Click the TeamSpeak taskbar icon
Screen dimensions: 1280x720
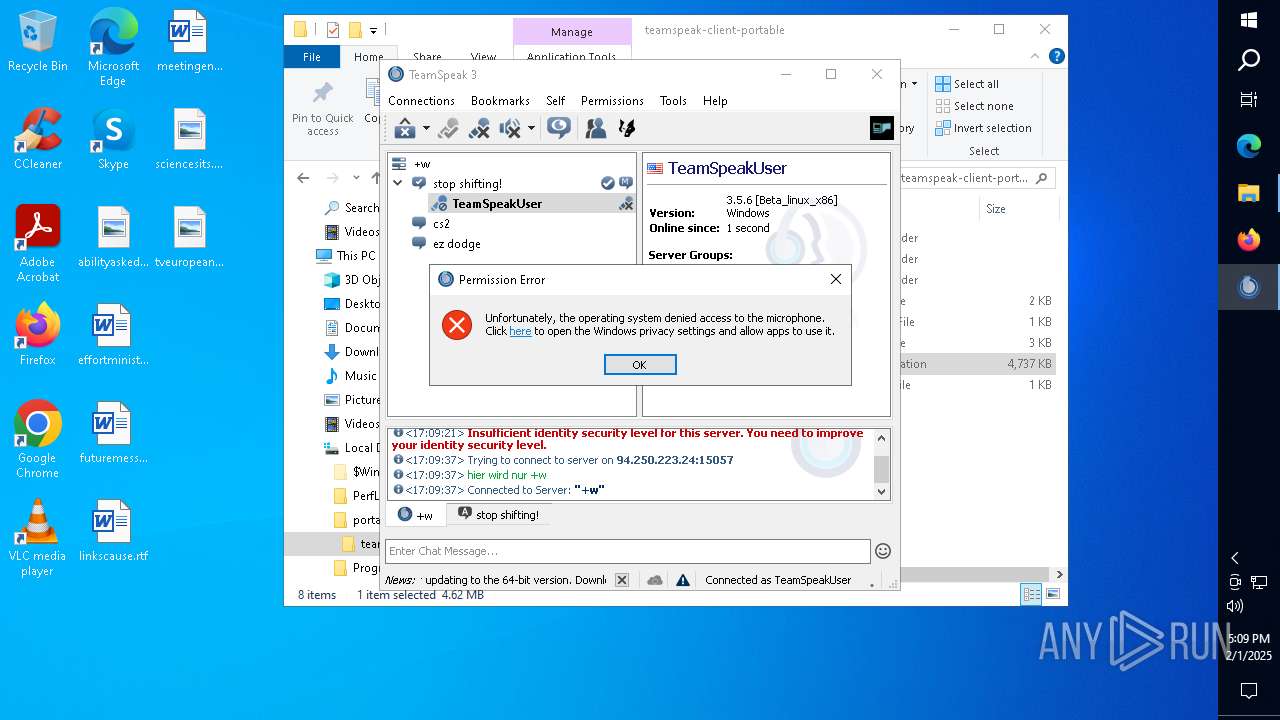[1249, 287]
